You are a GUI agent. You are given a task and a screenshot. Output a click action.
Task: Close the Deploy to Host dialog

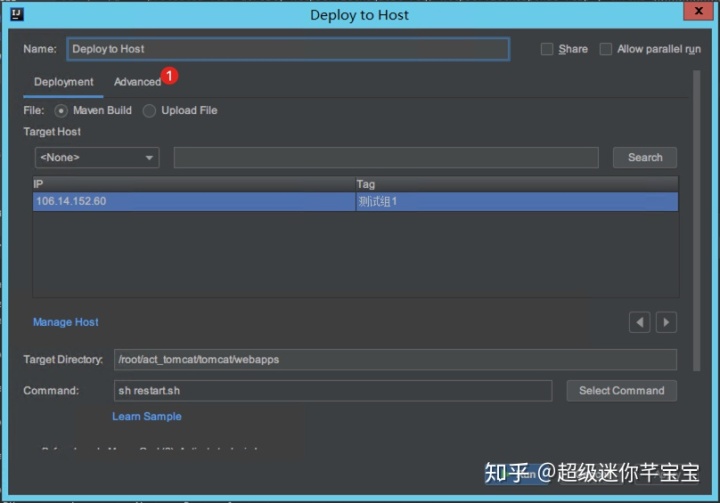pyautogui.click(x=698, y=11)
